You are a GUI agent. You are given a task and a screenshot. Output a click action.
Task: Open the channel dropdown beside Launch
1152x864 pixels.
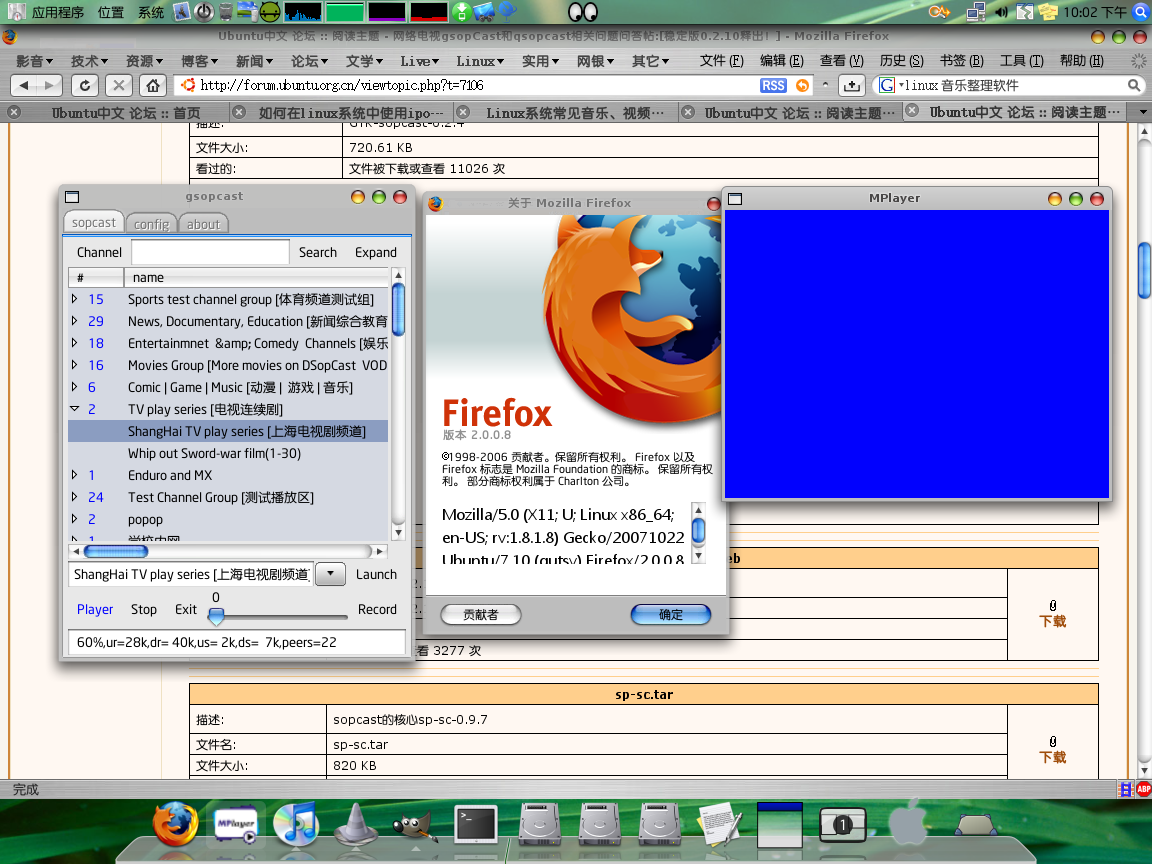[x=331, y=574]
